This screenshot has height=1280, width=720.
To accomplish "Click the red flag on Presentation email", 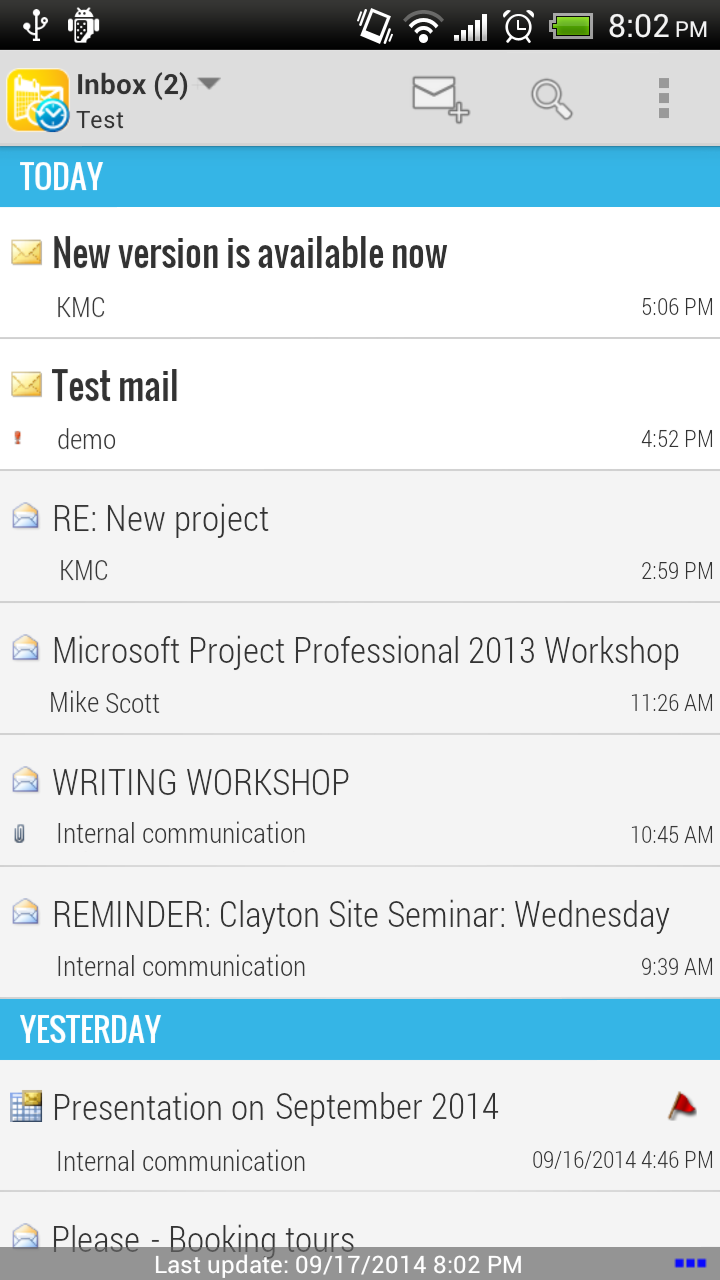I will 682,1106.
